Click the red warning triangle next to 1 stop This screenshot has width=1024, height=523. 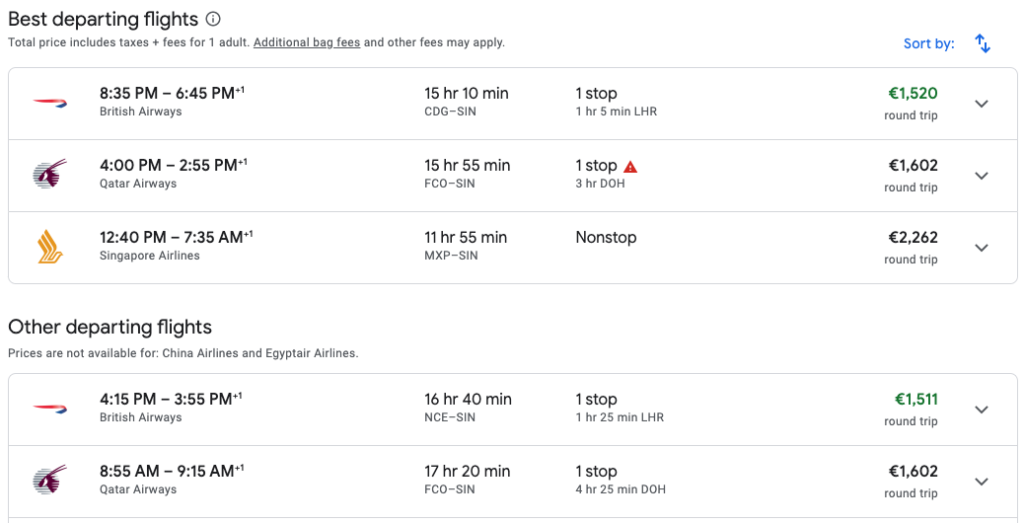coord(630,166)
